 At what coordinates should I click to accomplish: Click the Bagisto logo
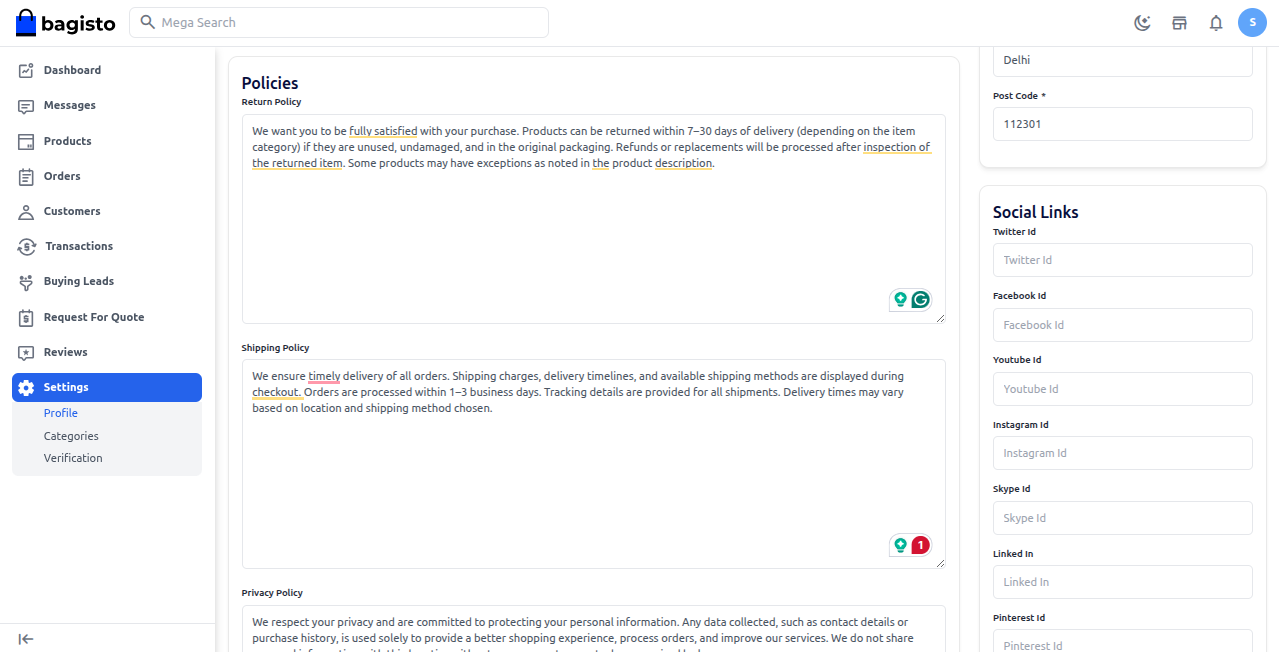pyautogui.click(x=65, y=22)
